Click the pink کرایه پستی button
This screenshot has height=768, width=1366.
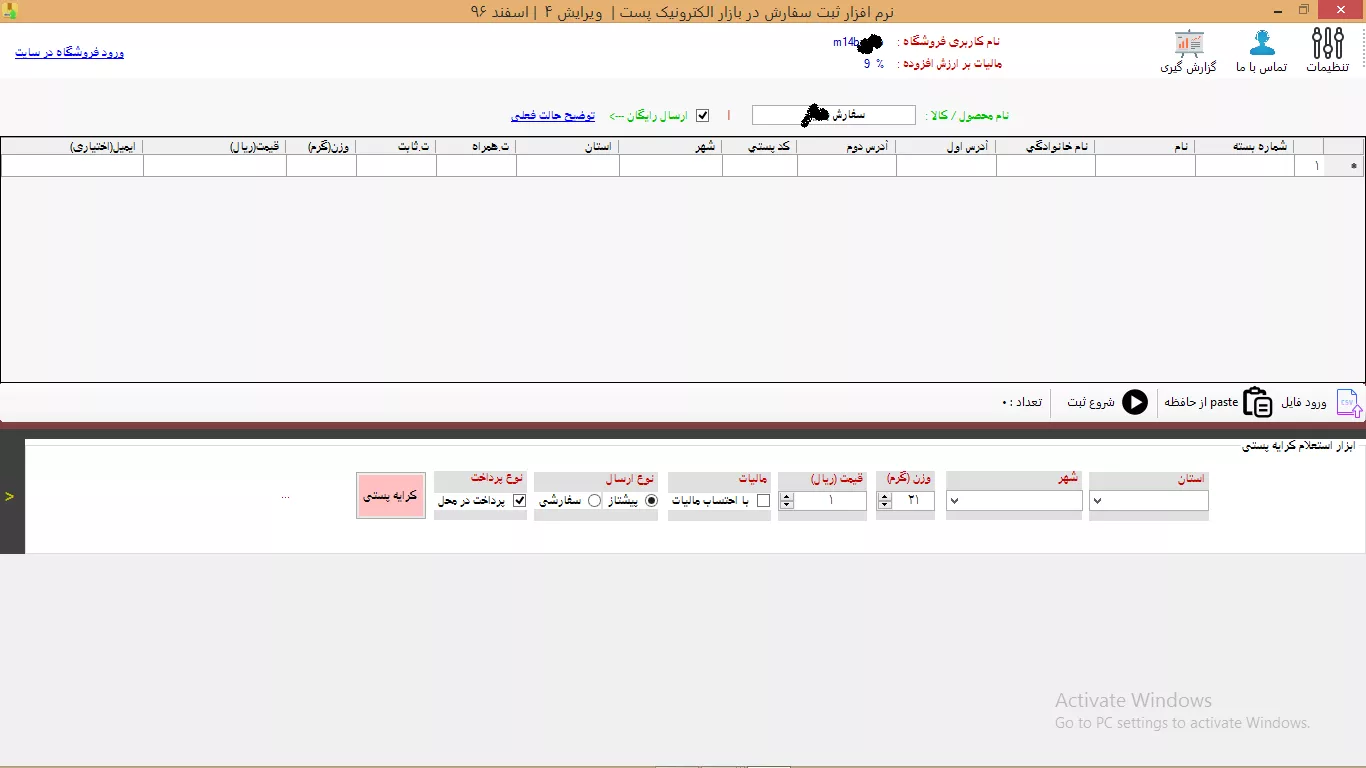click(x=390, y=495)
